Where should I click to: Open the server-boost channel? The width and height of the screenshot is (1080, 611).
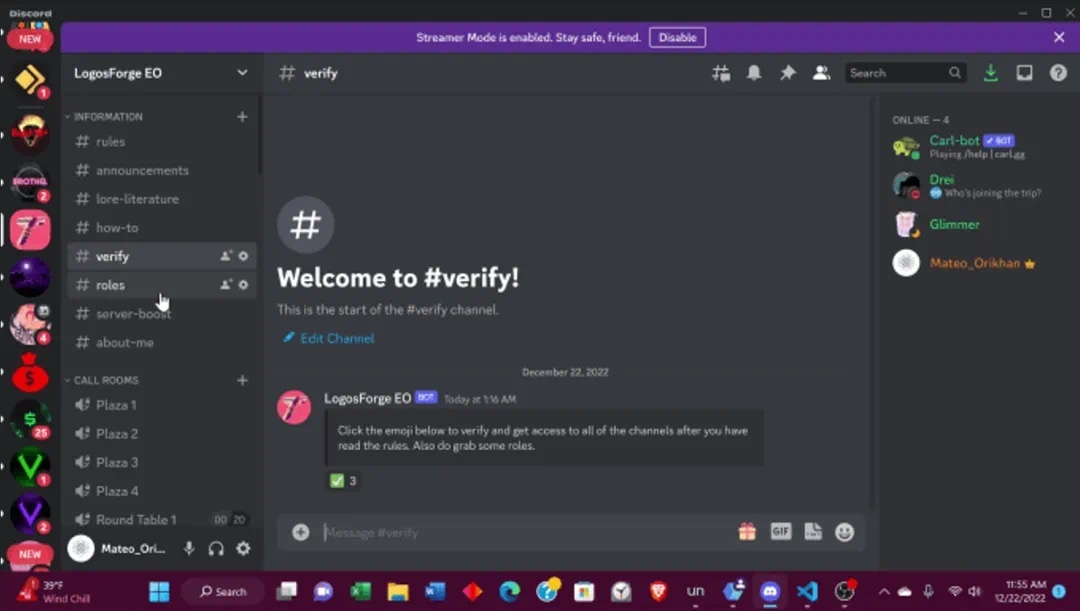click(162, 314)
